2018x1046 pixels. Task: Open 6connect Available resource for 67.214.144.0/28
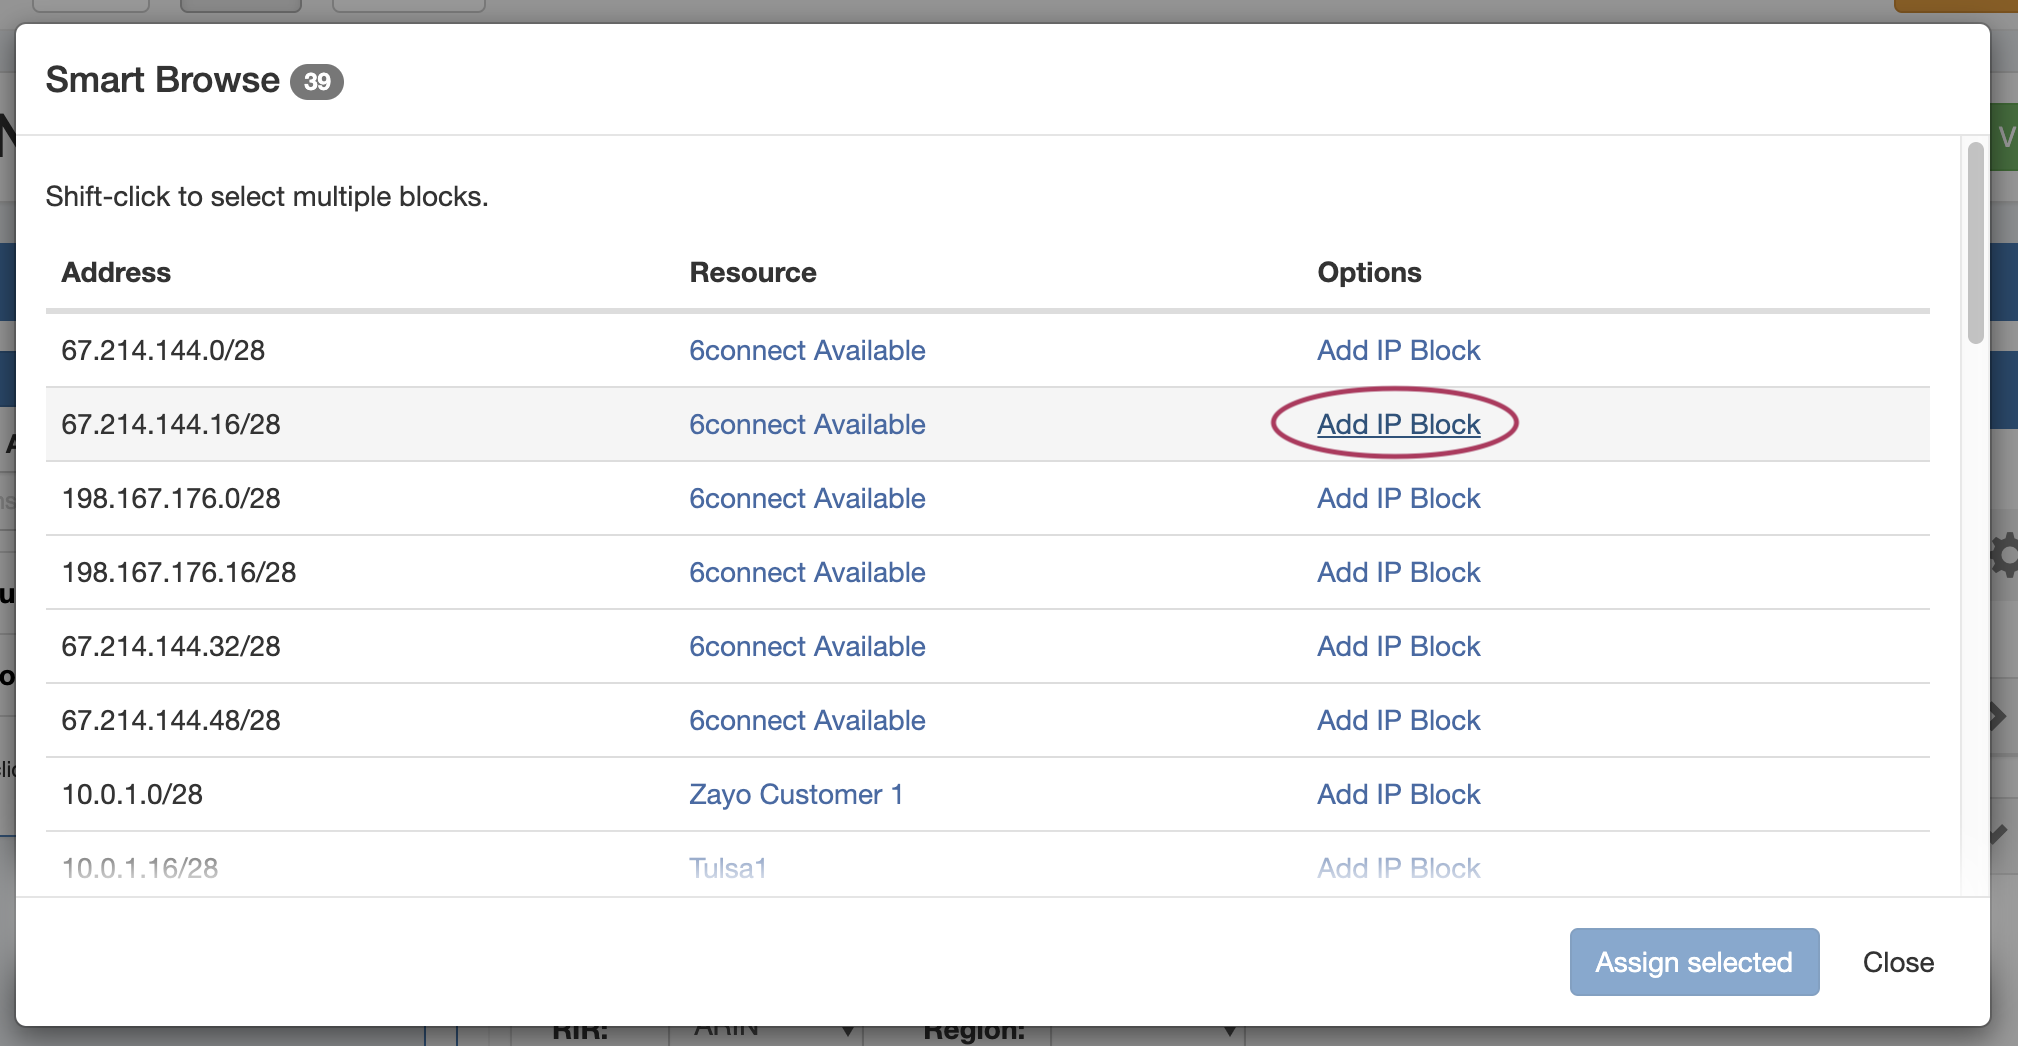pos(807,351)
